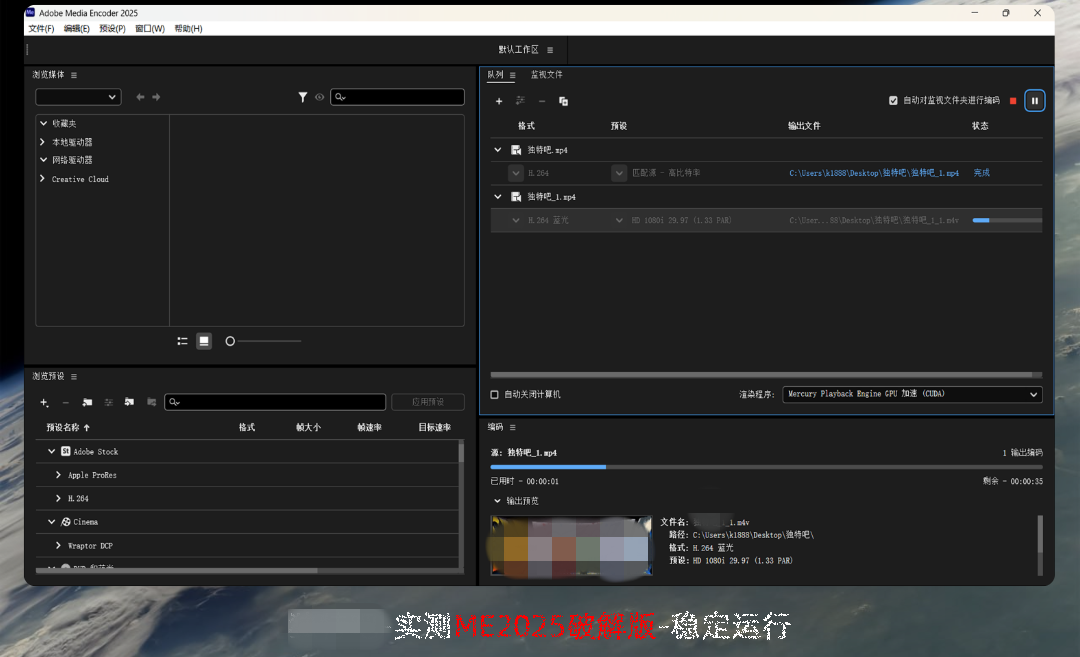Click the back arrow in media browser
Image resolution: width=1080 pixels, height=657 pixels.
(141, 97)
